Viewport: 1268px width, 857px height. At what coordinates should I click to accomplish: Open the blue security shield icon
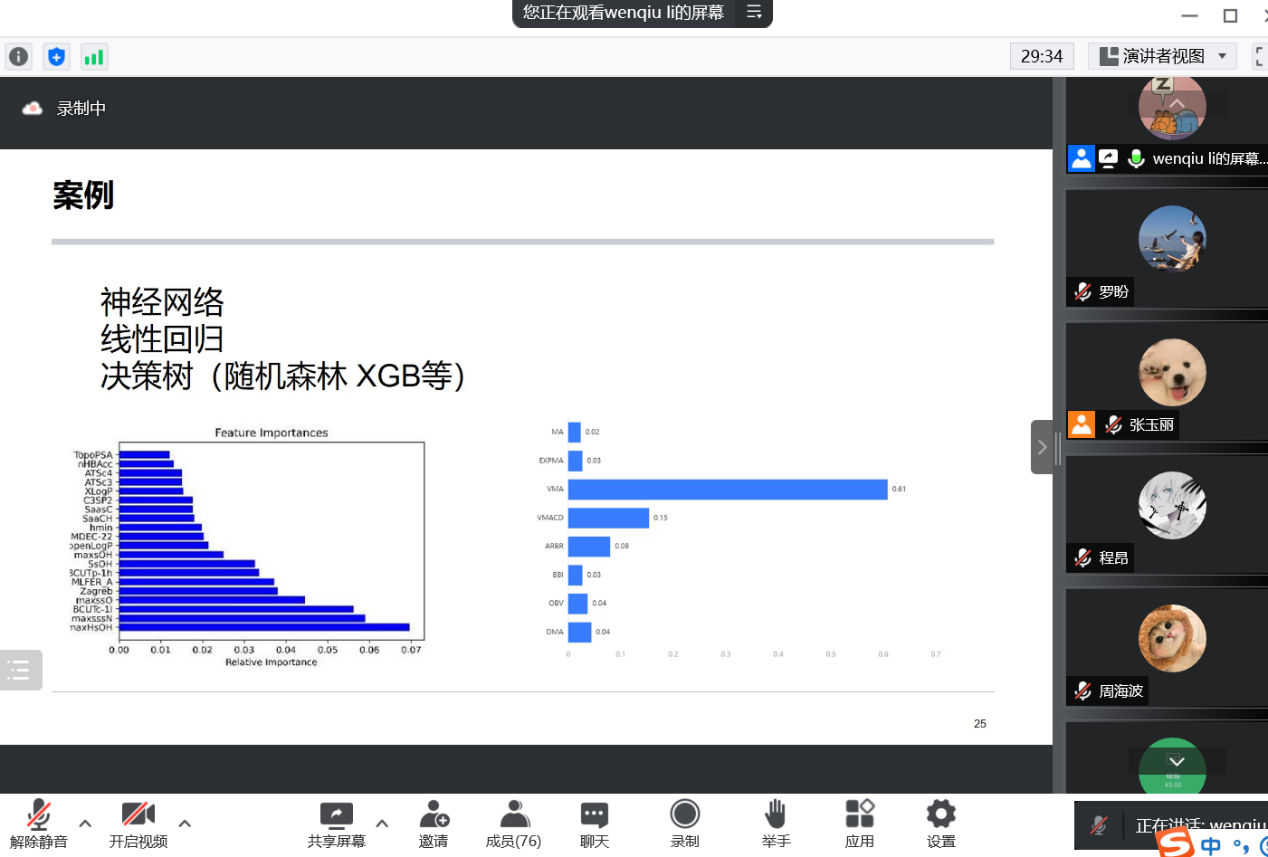click(x=56, y=57)
